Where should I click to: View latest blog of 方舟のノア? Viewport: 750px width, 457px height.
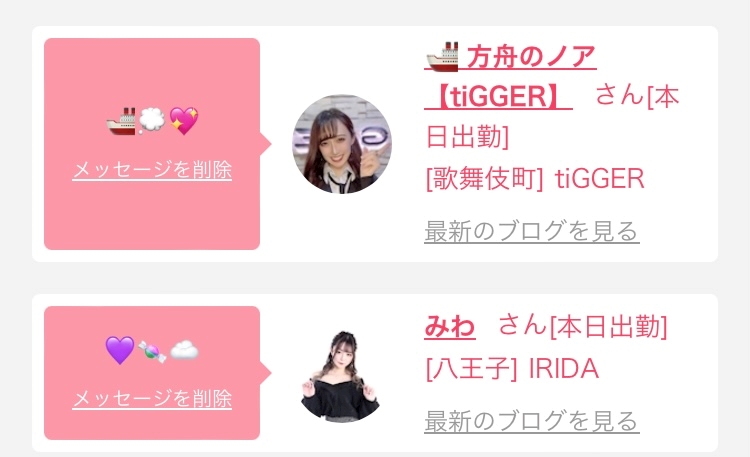click(532, 232)
